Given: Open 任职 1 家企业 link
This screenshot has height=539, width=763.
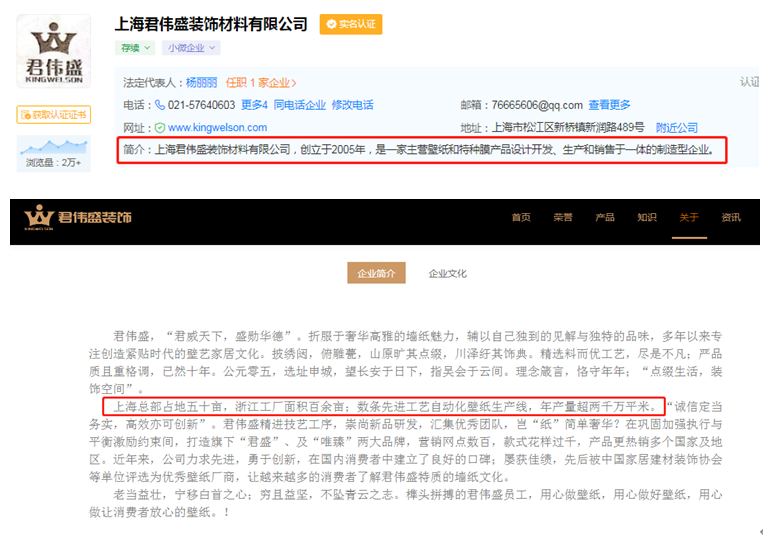Looking at the screenshot, I should pyautogui.click(x=261, y=83).
